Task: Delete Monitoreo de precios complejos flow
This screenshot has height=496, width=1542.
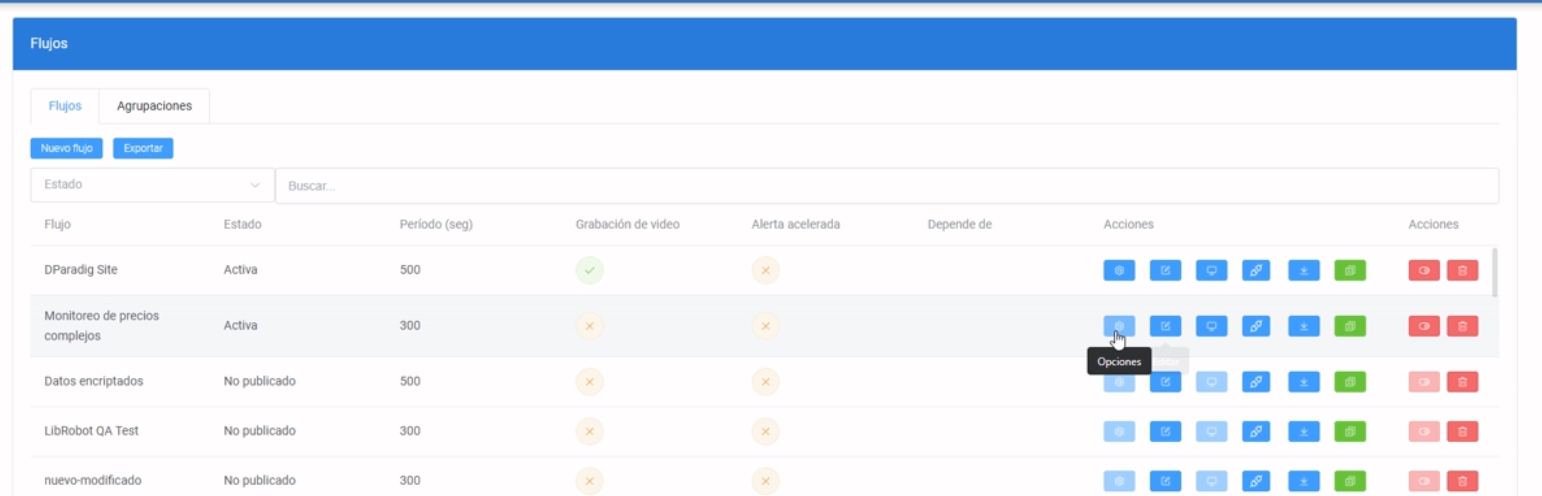Action: [x=1462, y=326]
